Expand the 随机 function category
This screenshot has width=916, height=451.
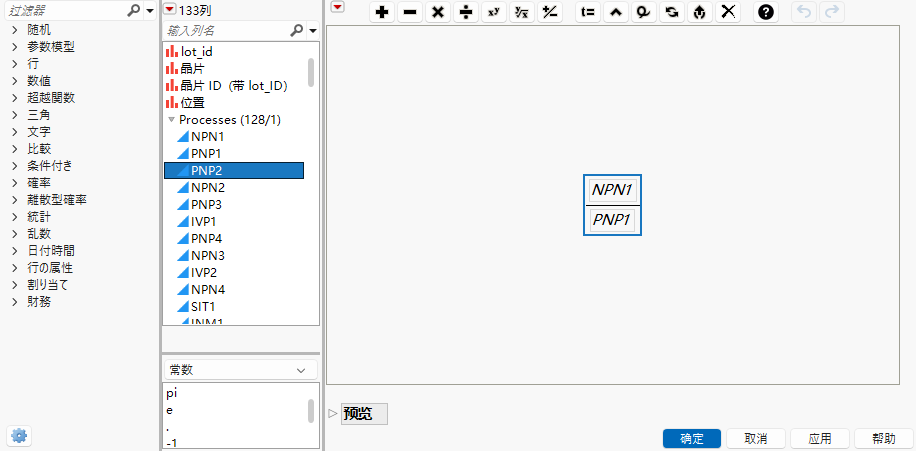[15, 30]
